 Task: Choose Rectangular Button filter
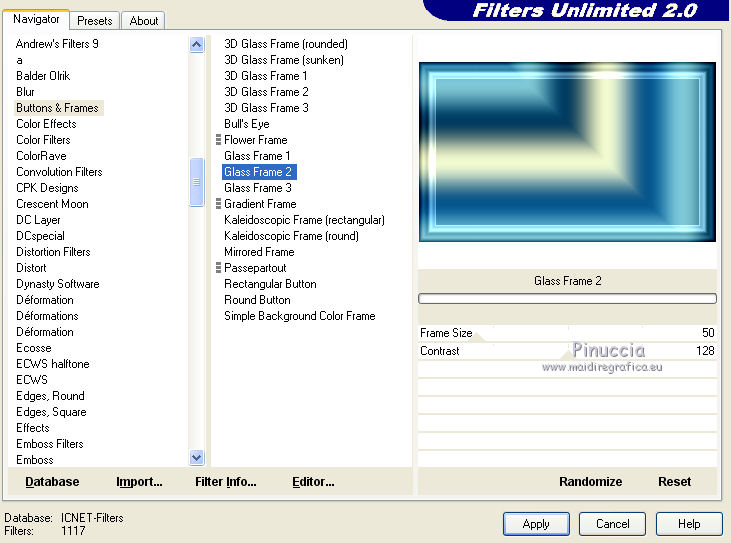pyautogui.click(x=270, y=284)
